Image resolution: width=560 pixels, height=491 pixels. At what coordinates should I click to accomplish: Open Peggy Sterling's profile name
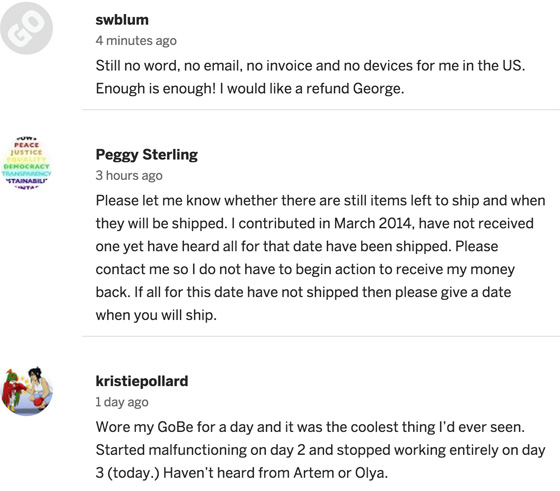[x=146, y=155]
